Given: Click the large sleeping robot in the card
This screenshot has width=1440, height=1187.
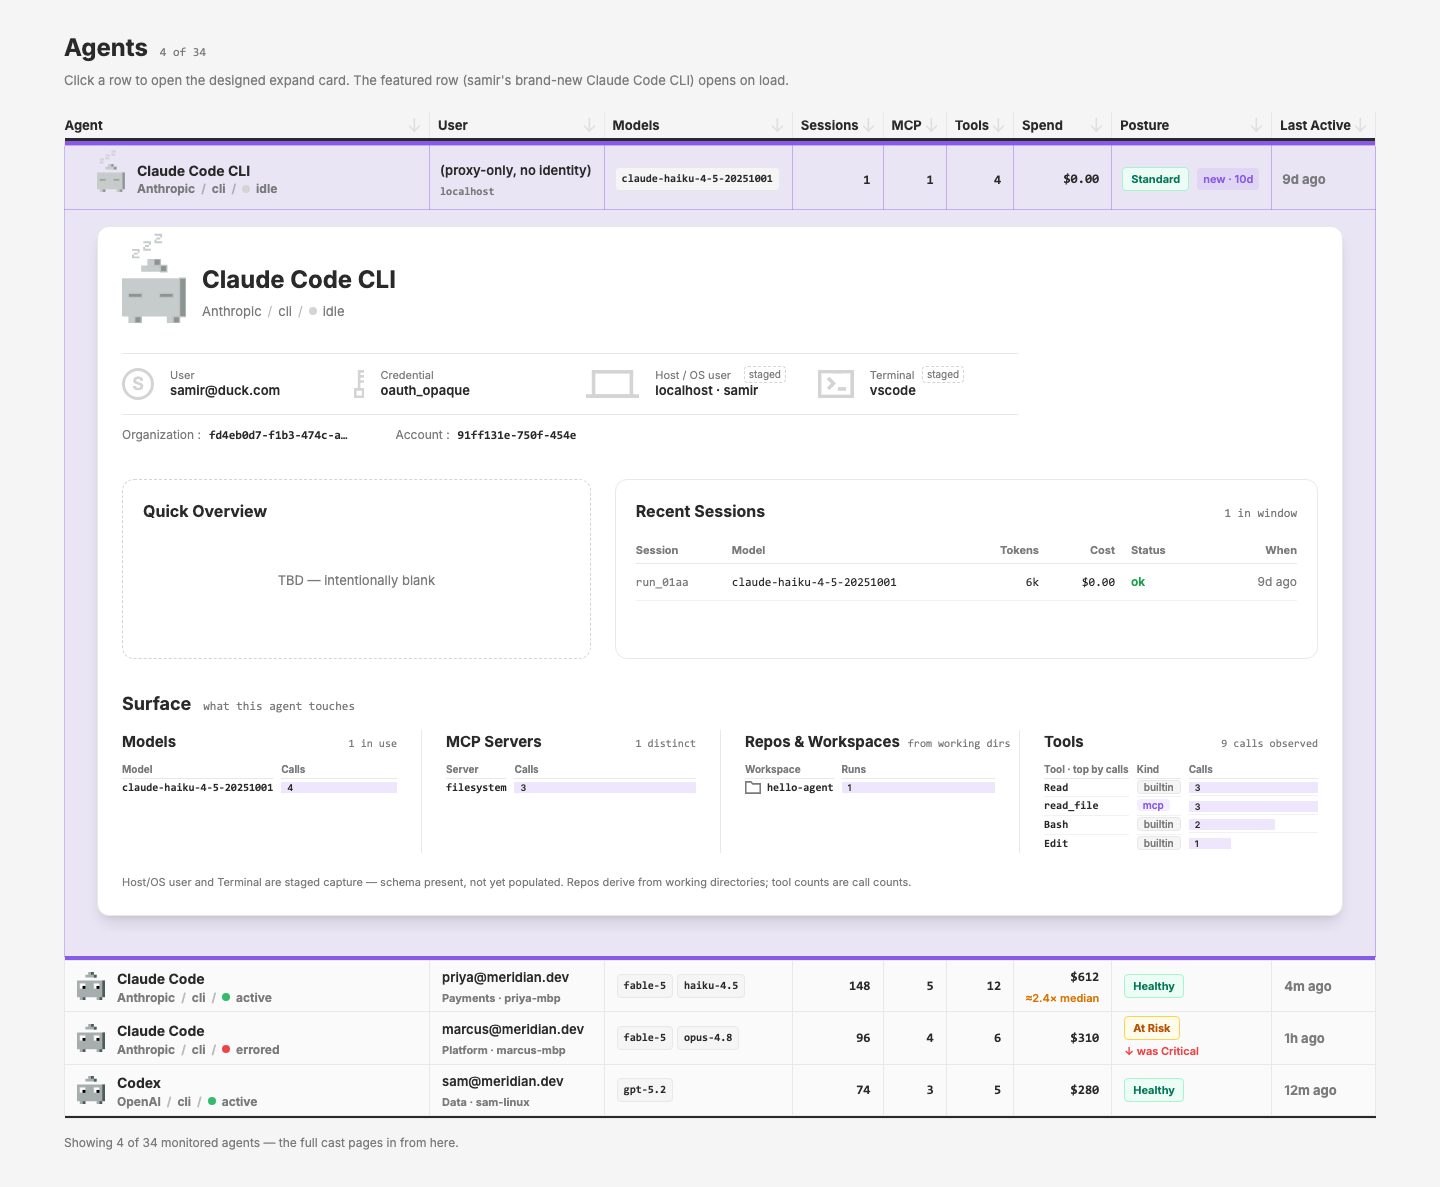Looking at the screenshot, I should pyautogui.click(x=154, y=279).
